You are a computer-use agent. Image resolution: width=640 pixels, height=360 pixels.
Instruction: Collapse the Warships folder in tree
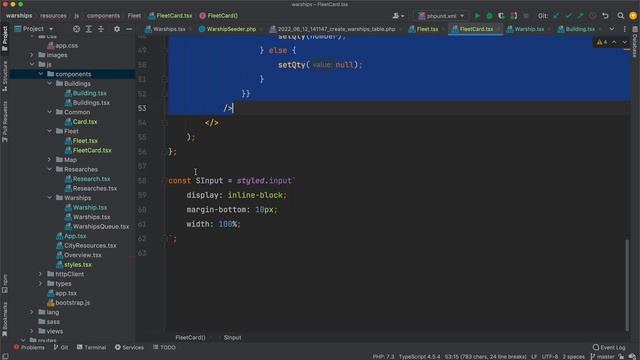(49, 198)
